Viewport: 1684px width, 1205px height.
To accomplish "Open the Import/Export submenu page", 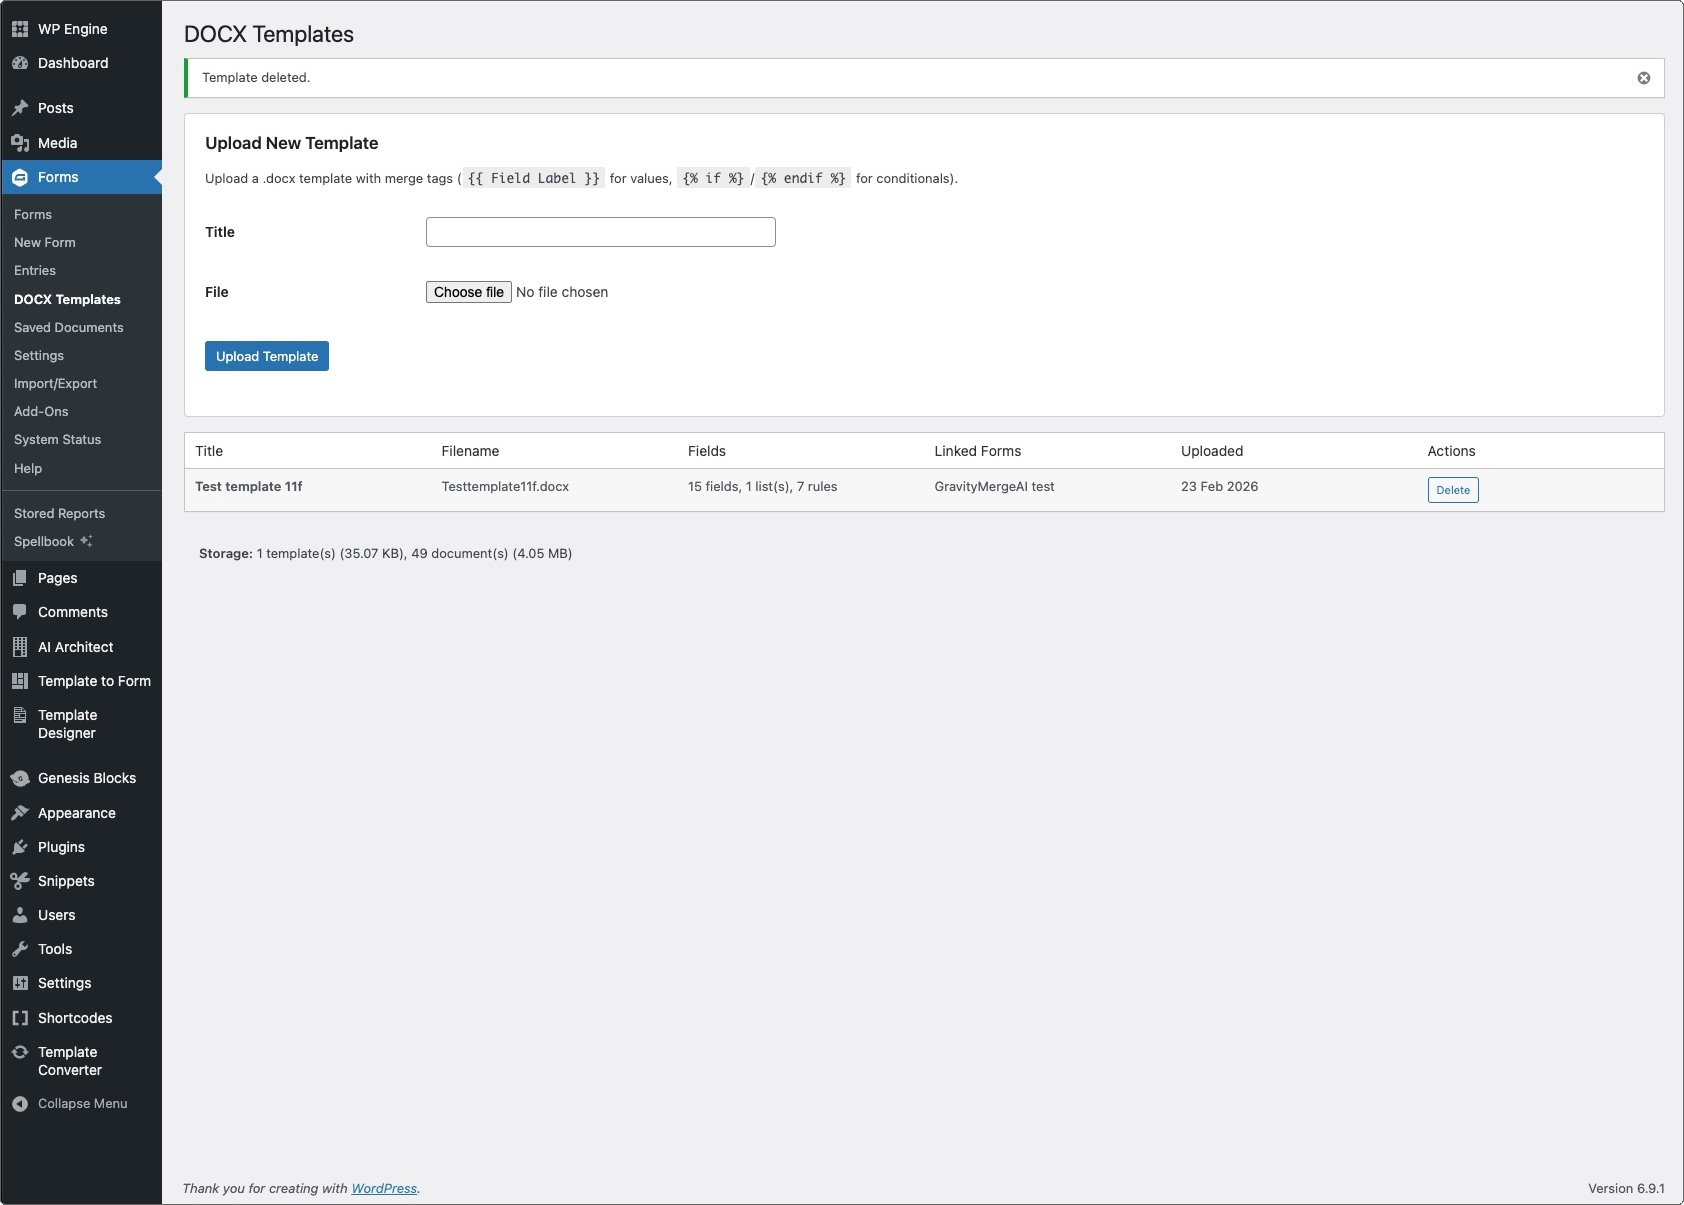I will point(56,384).
